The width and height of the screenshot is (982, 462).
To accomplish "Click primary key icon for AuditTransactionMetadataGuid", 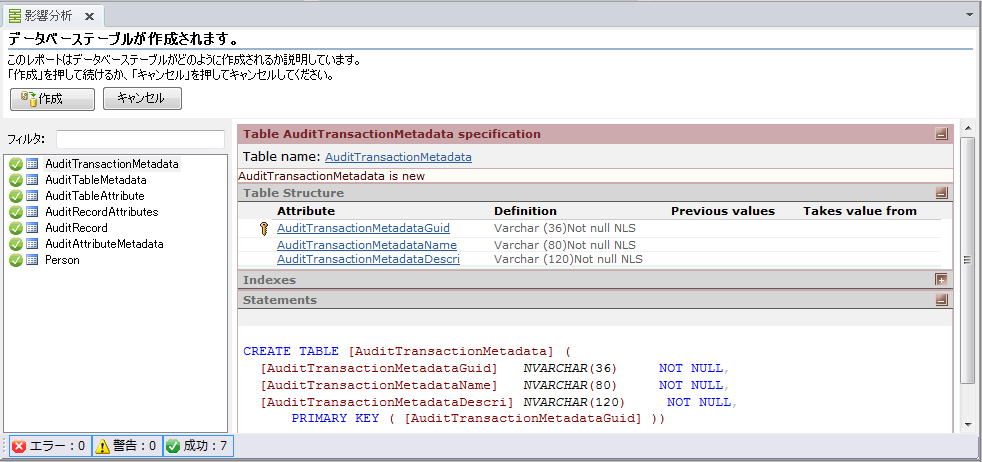I will pyautogui.click(x=263, y=228).
